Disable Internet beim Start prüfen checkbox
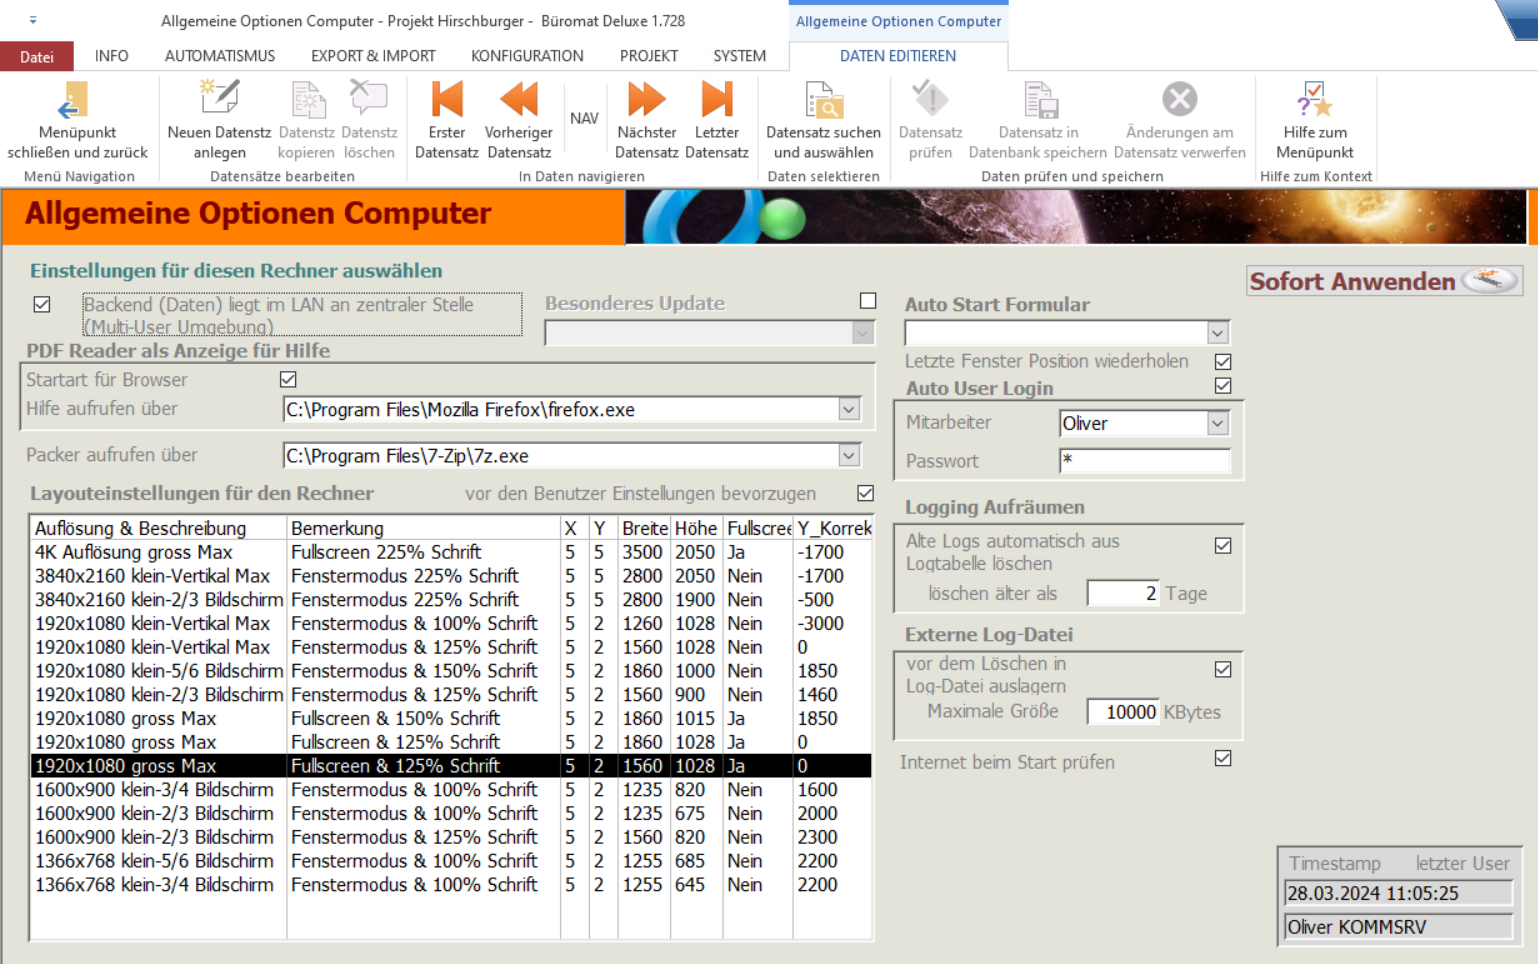1538x964 pixels. [x=1223, y=759]
